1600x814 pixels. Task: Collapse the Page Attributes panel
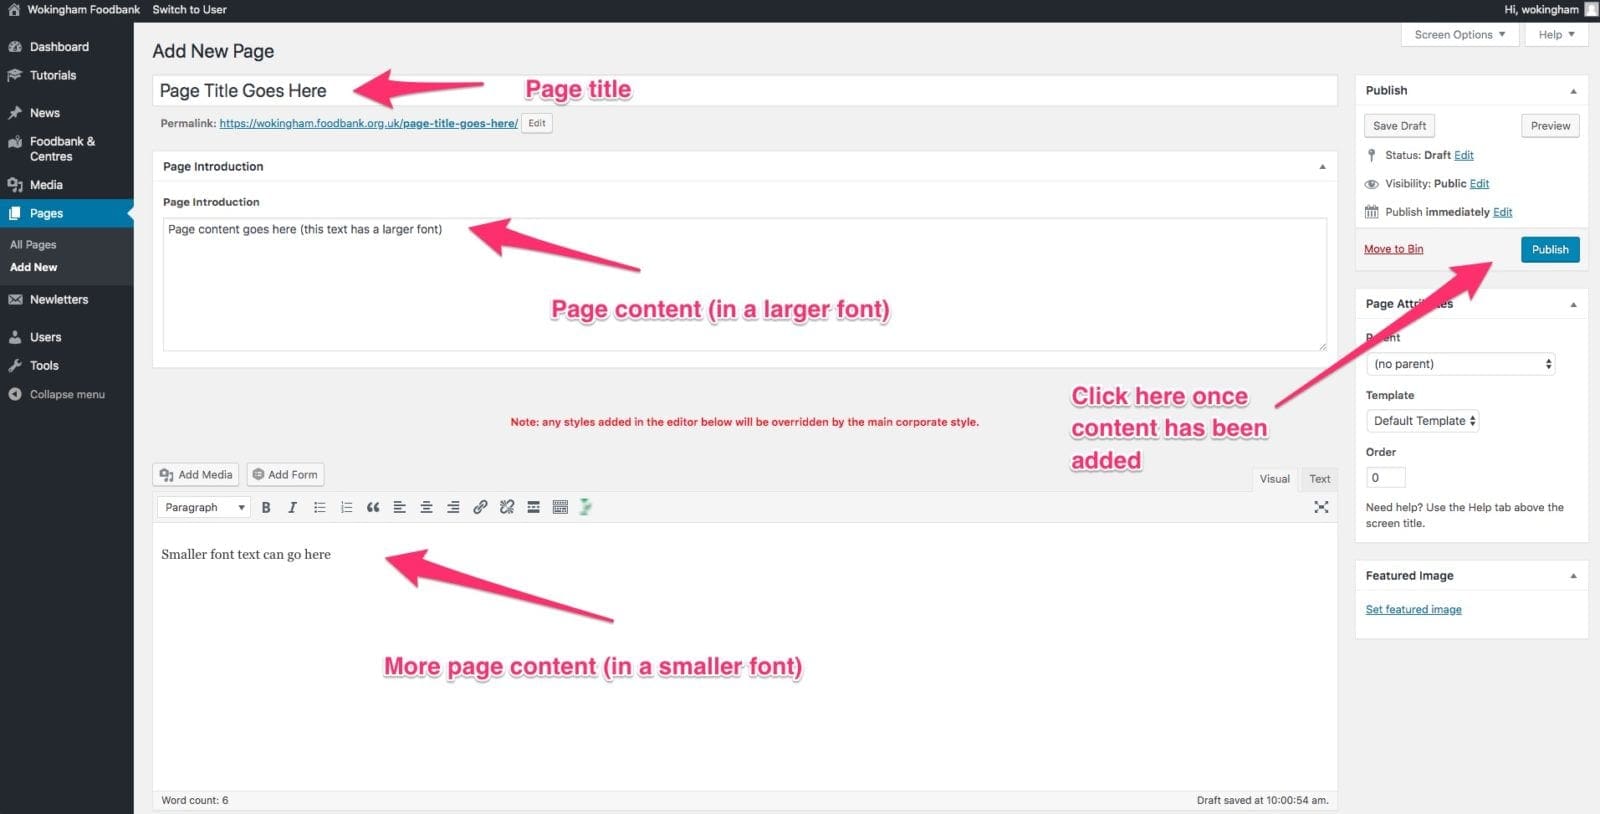(1573, 304)
